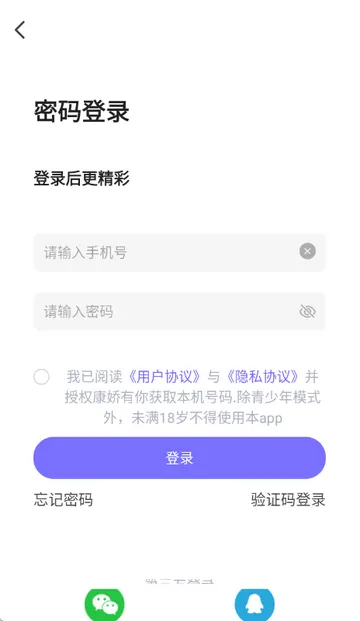Open the 《隐私协议》 privacy agreement link
360x621 pixels.
point(263,377)
